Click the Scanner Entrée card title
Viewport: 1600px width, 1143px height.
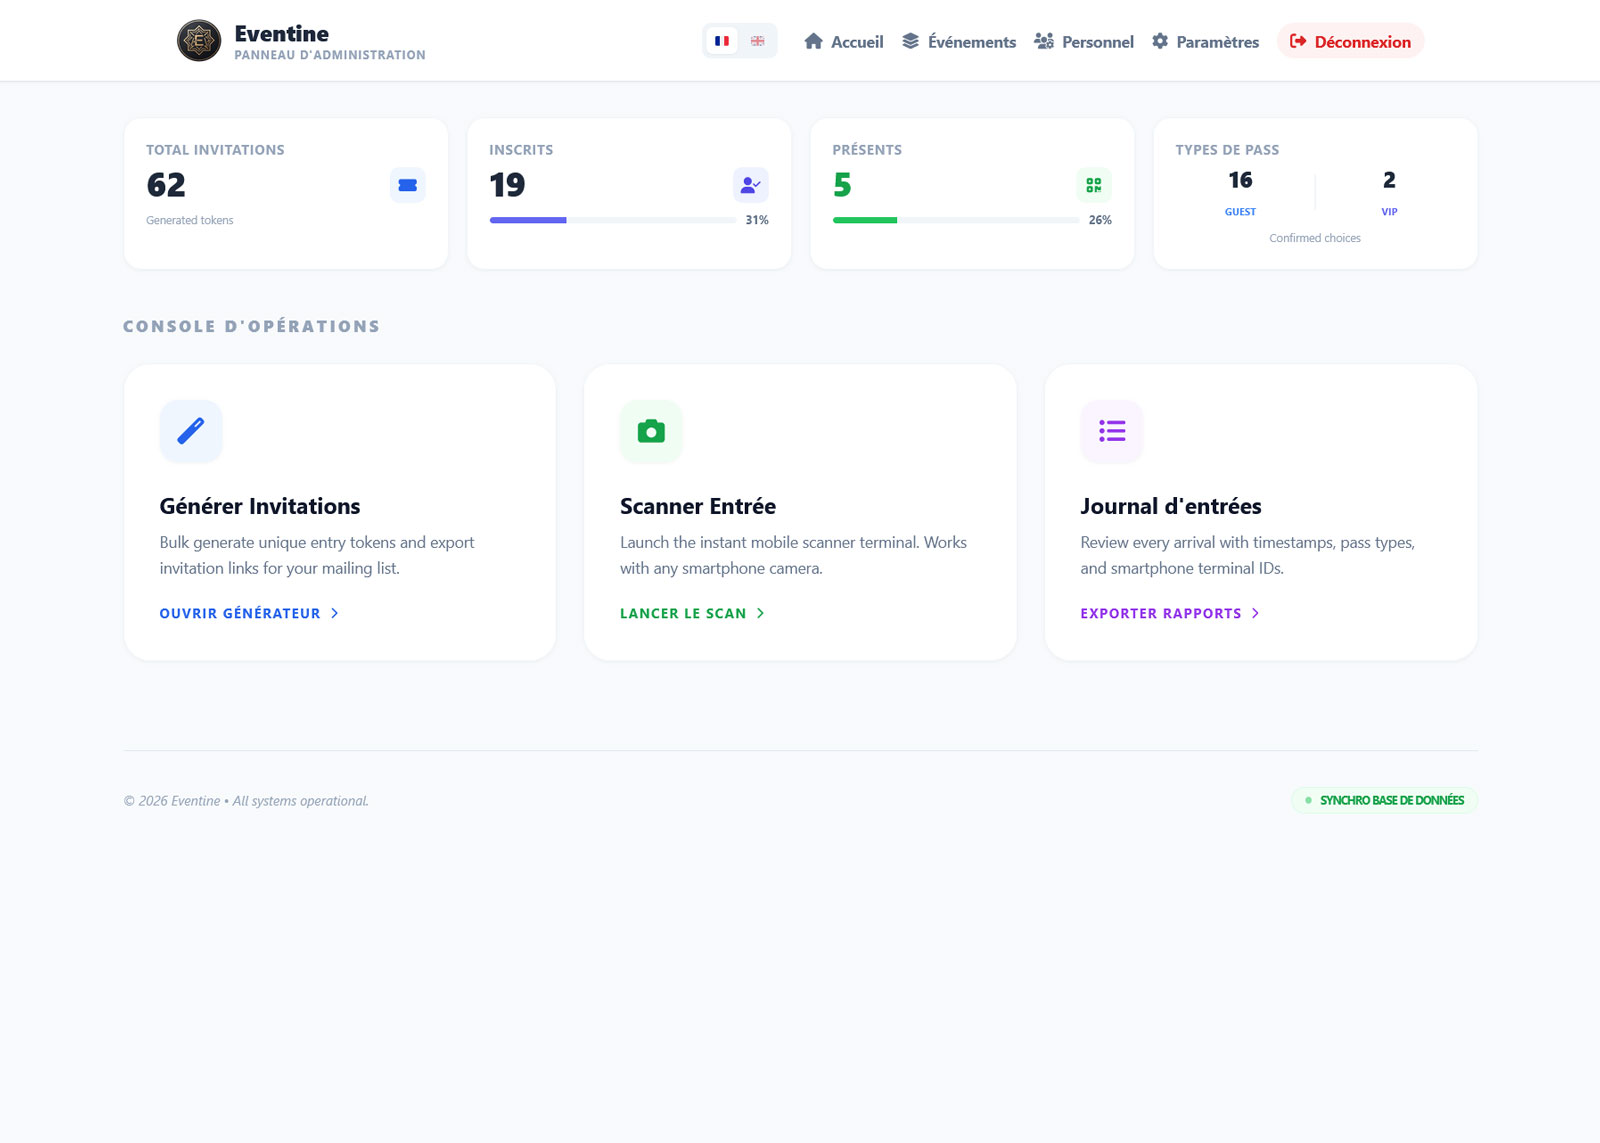tap(698, 506)
